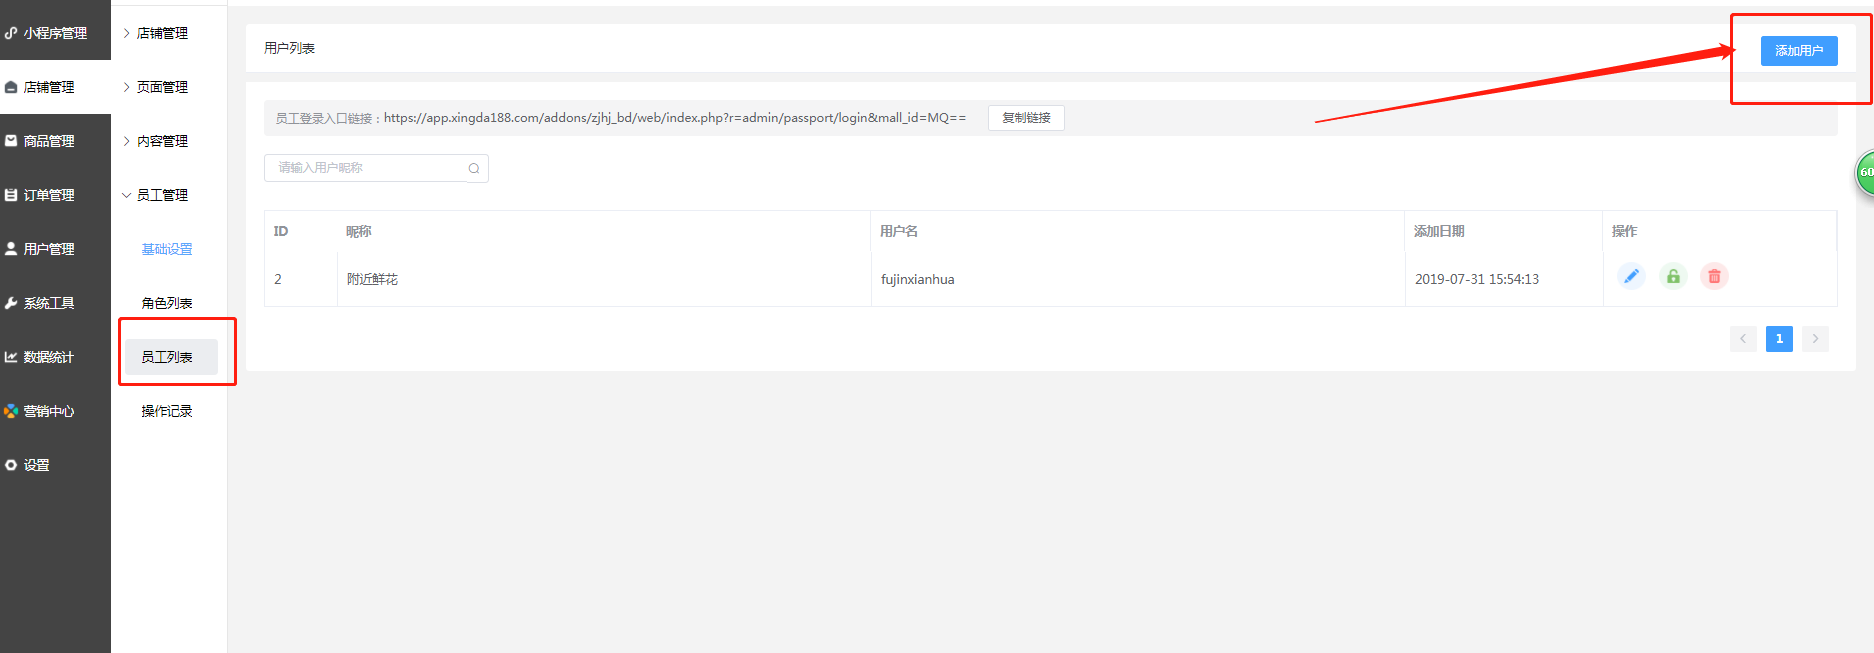Click the red trash delete icon

1714,276
